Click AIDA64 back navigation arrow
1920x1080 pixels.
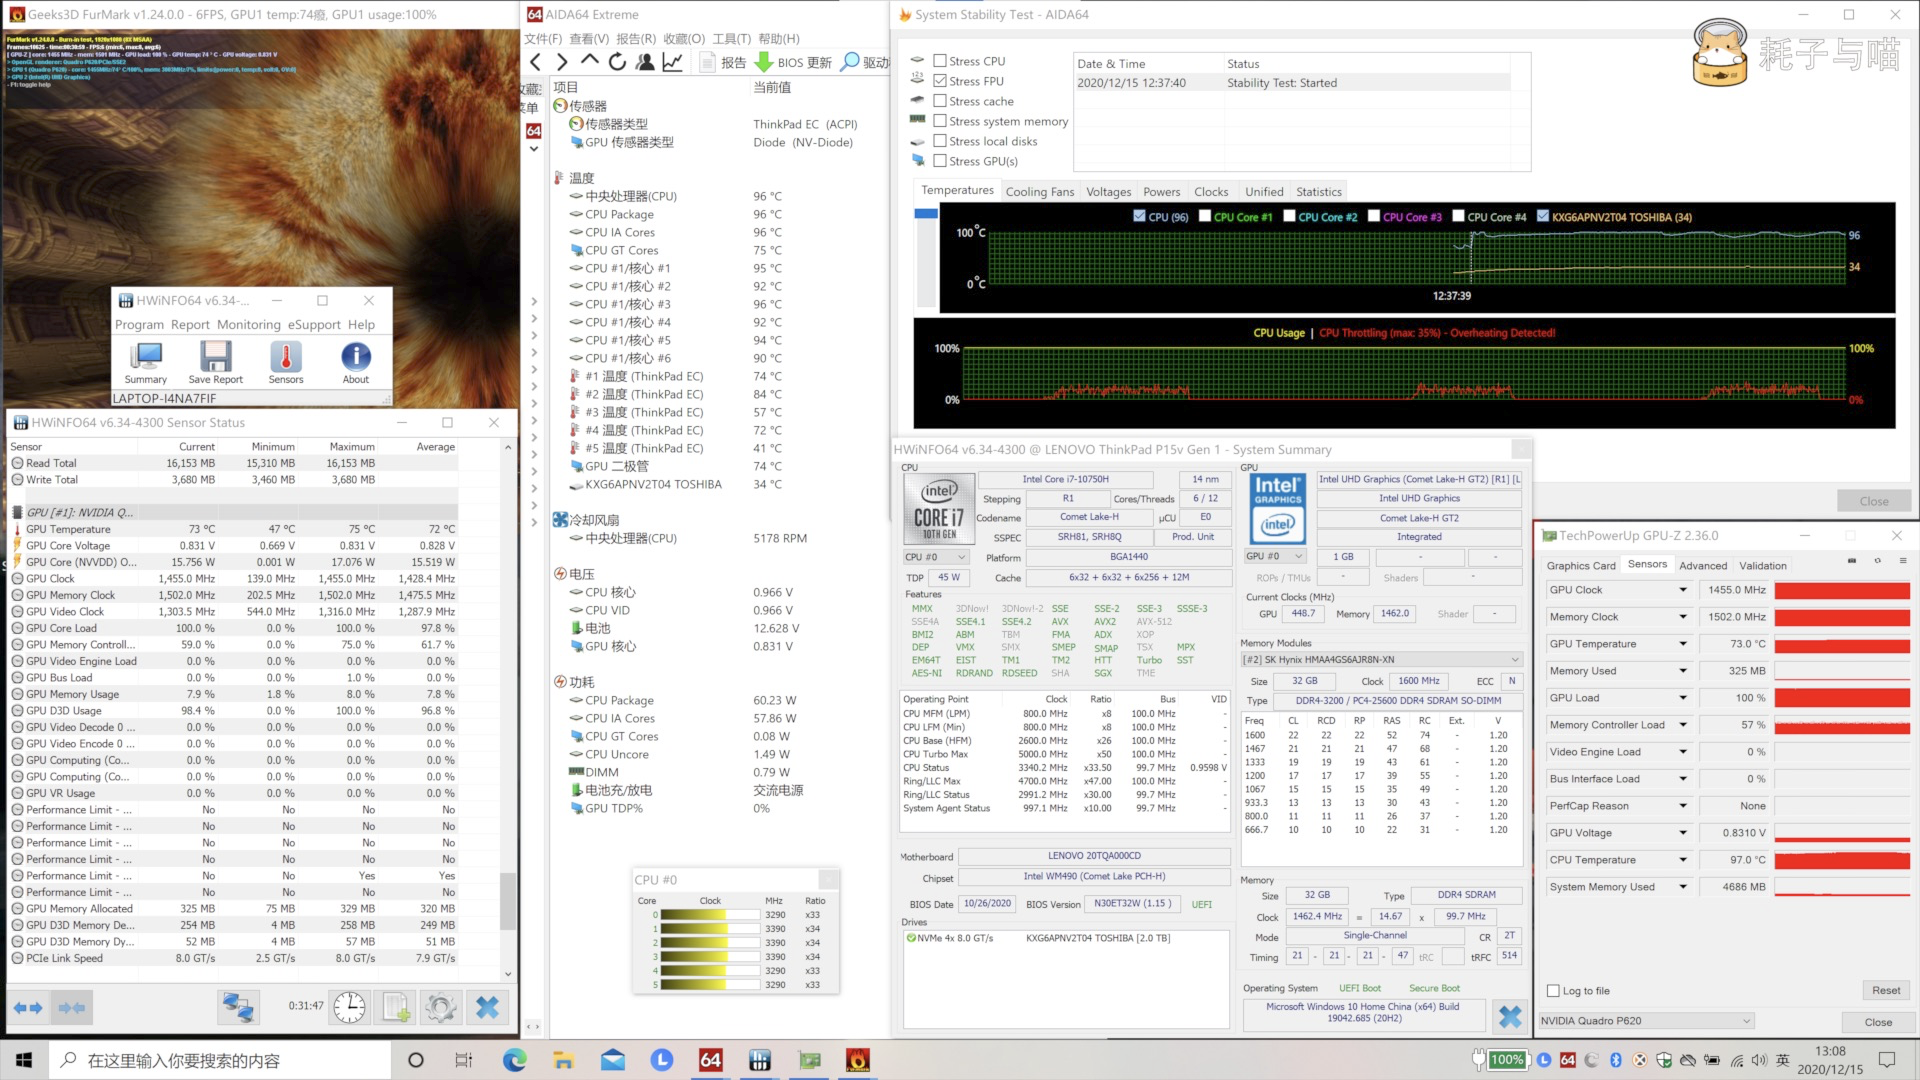click(x=536, y=62)
